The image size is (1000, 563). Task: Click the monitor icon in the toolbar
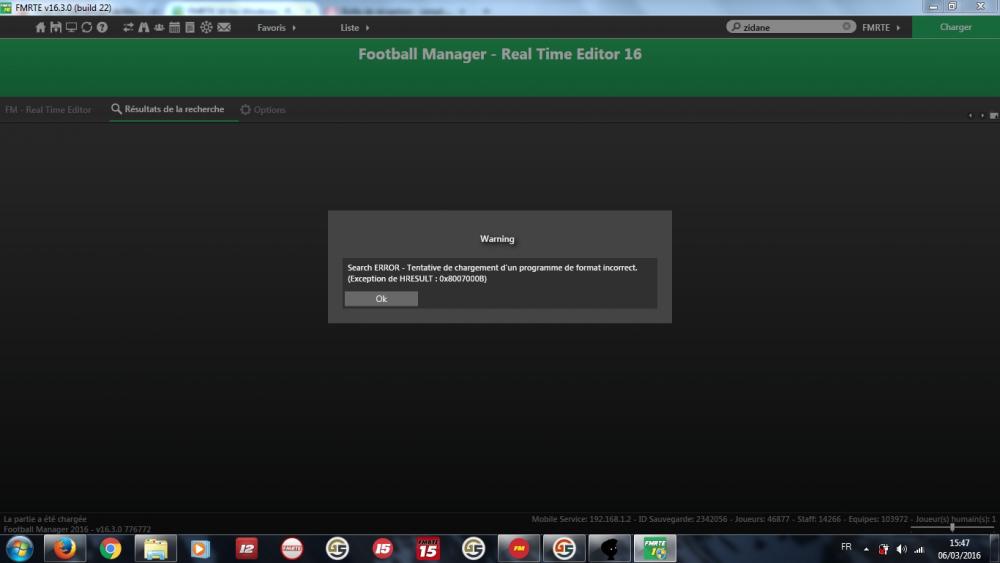pos(71,27)
